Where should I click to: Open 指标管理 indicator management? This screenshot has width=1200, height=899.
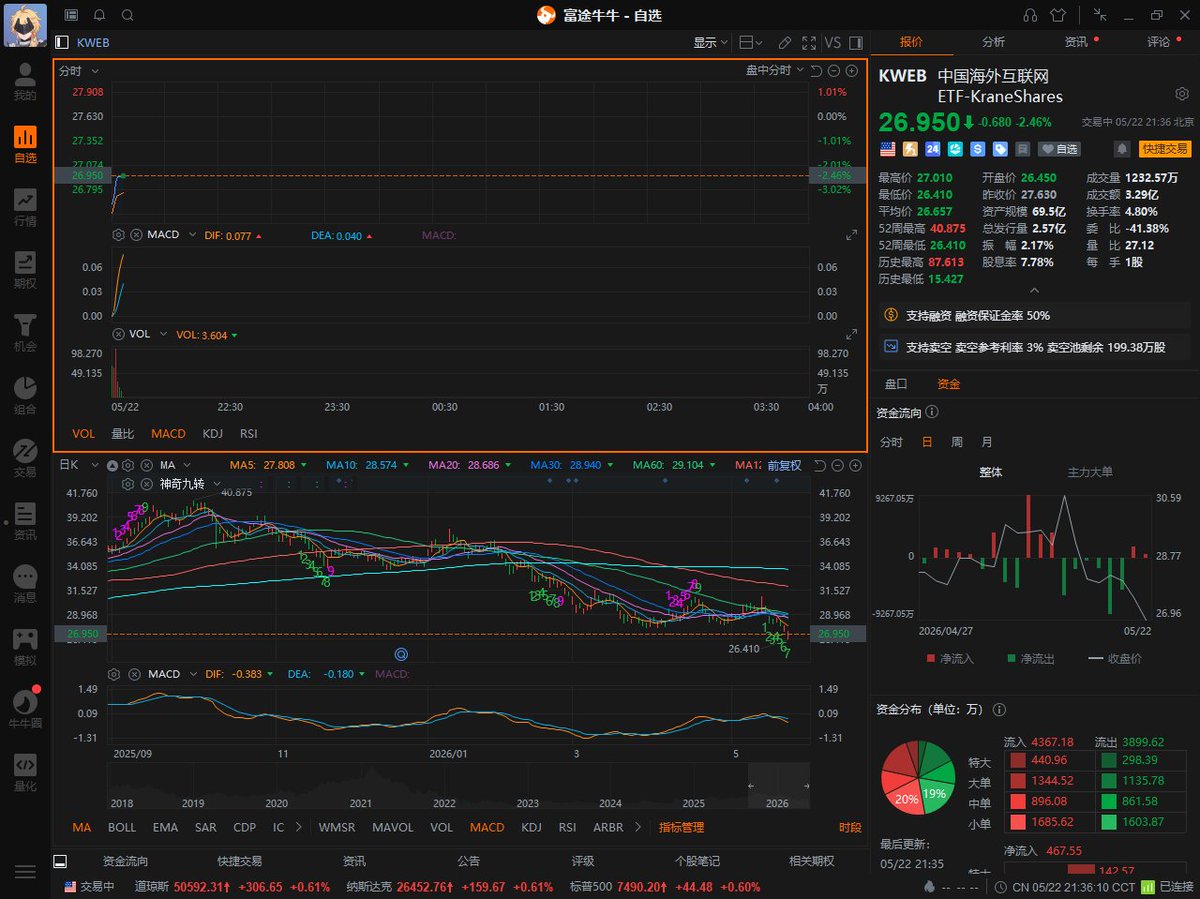[681, 827]
